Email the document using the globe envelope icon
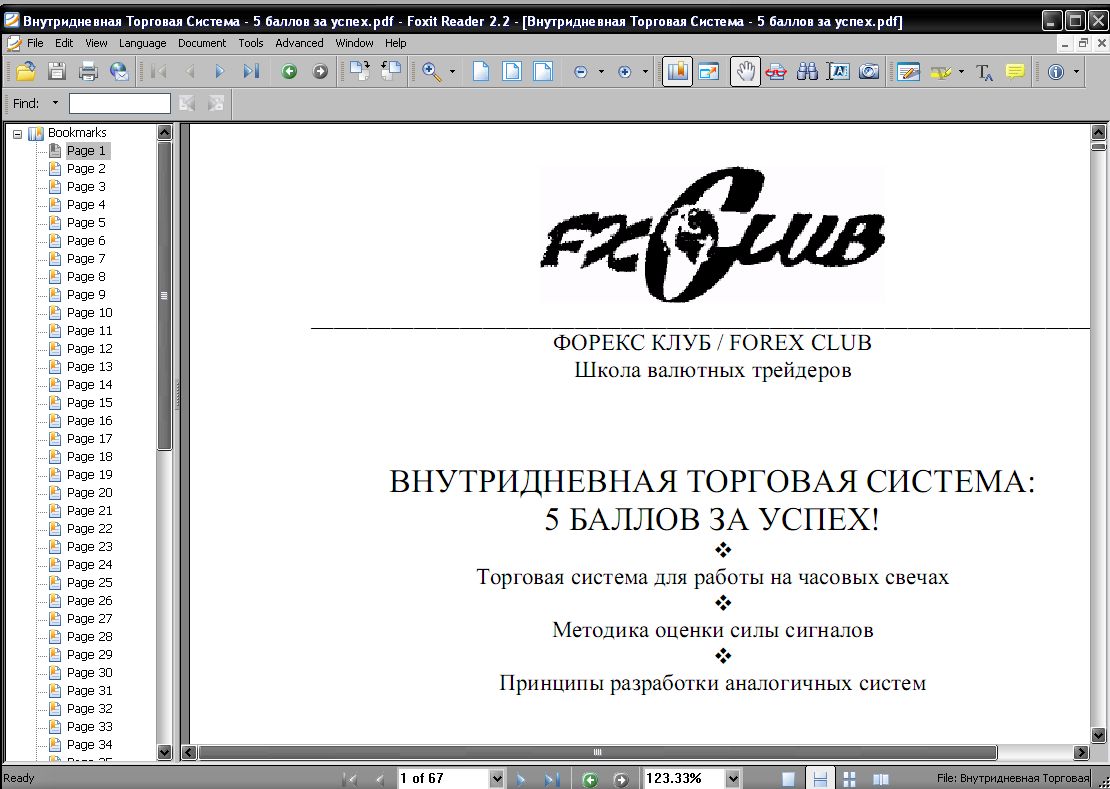 (x=120, y=71)
